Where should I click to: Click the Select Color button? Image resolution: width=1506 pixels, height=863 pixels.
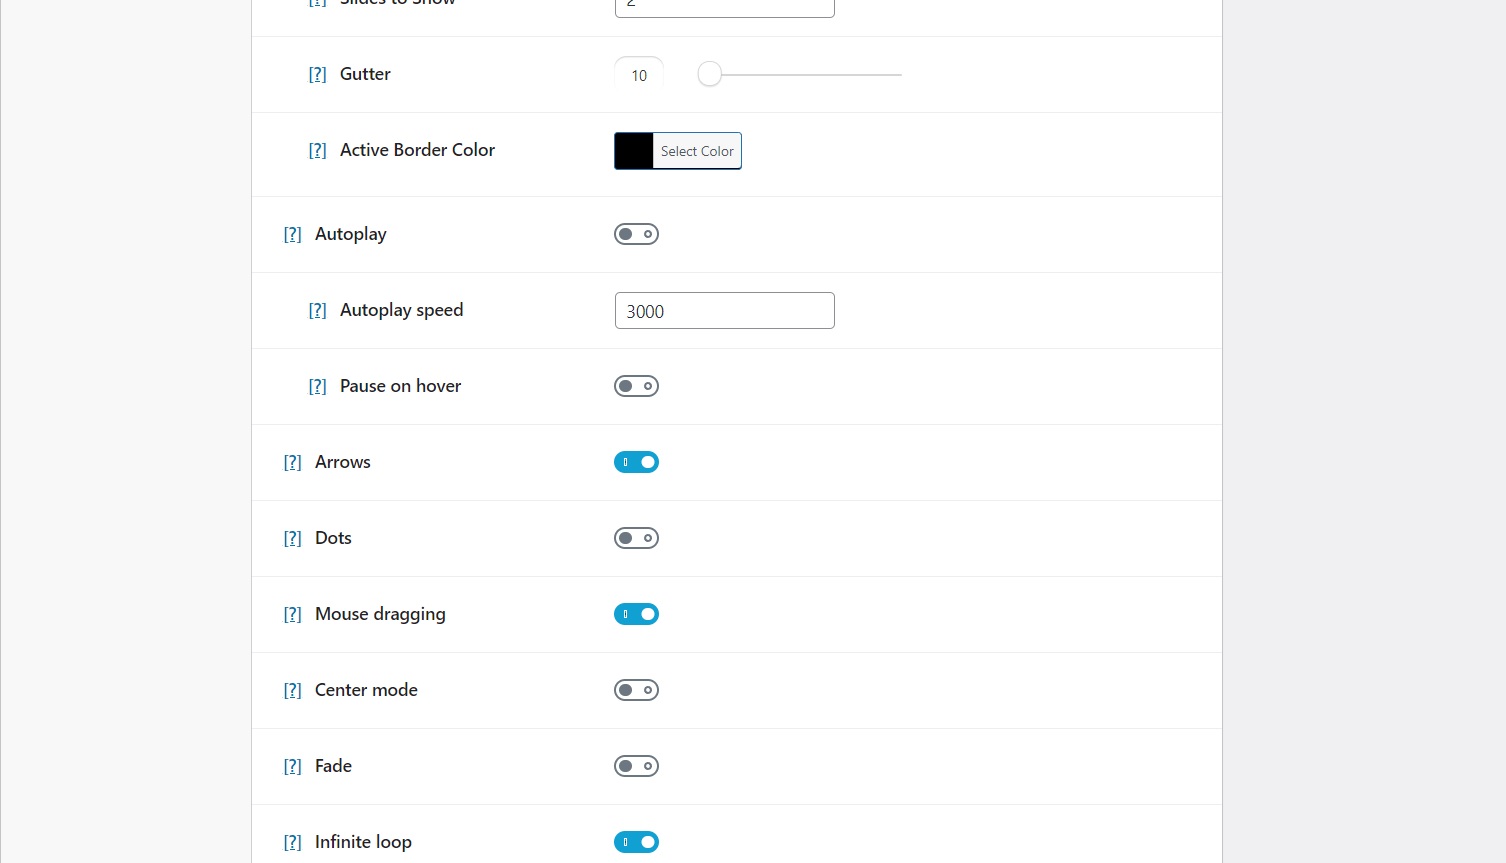pyautogui.click(x=697, y=151)
